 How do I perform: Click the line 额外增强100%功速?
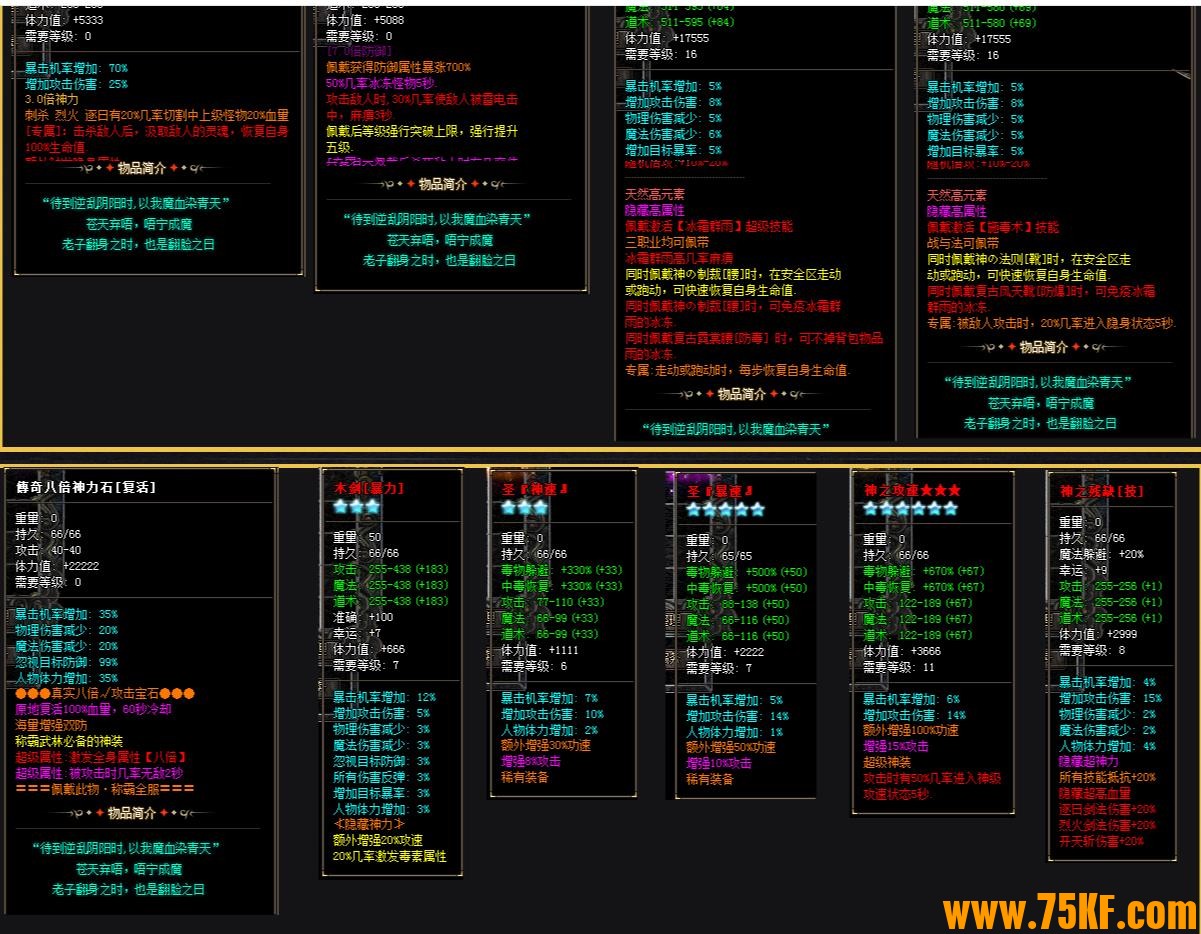point(911,730)
